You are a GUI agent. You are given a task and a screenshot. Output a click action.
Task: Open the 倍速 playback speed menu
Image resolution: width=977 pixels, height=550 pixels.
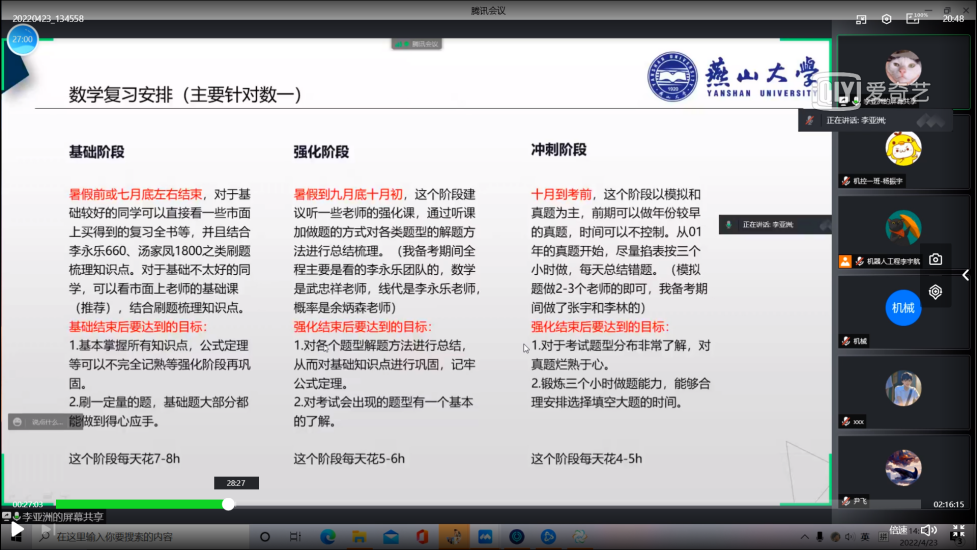click(x=898, y=530)
